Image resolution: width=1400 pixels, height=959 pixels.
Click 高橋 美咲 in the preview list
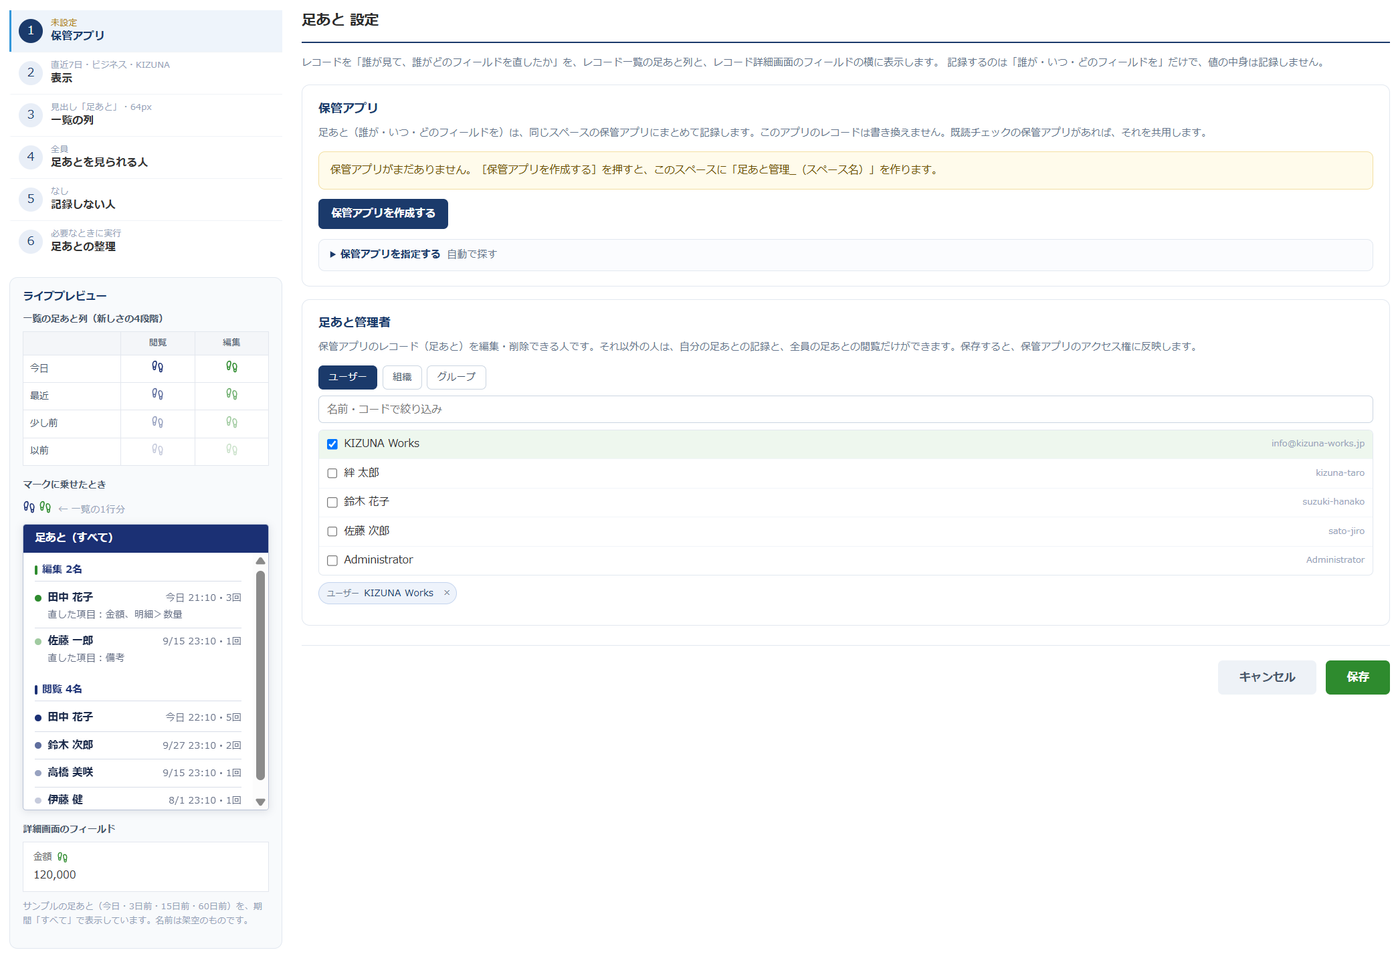tap(70, 772)
